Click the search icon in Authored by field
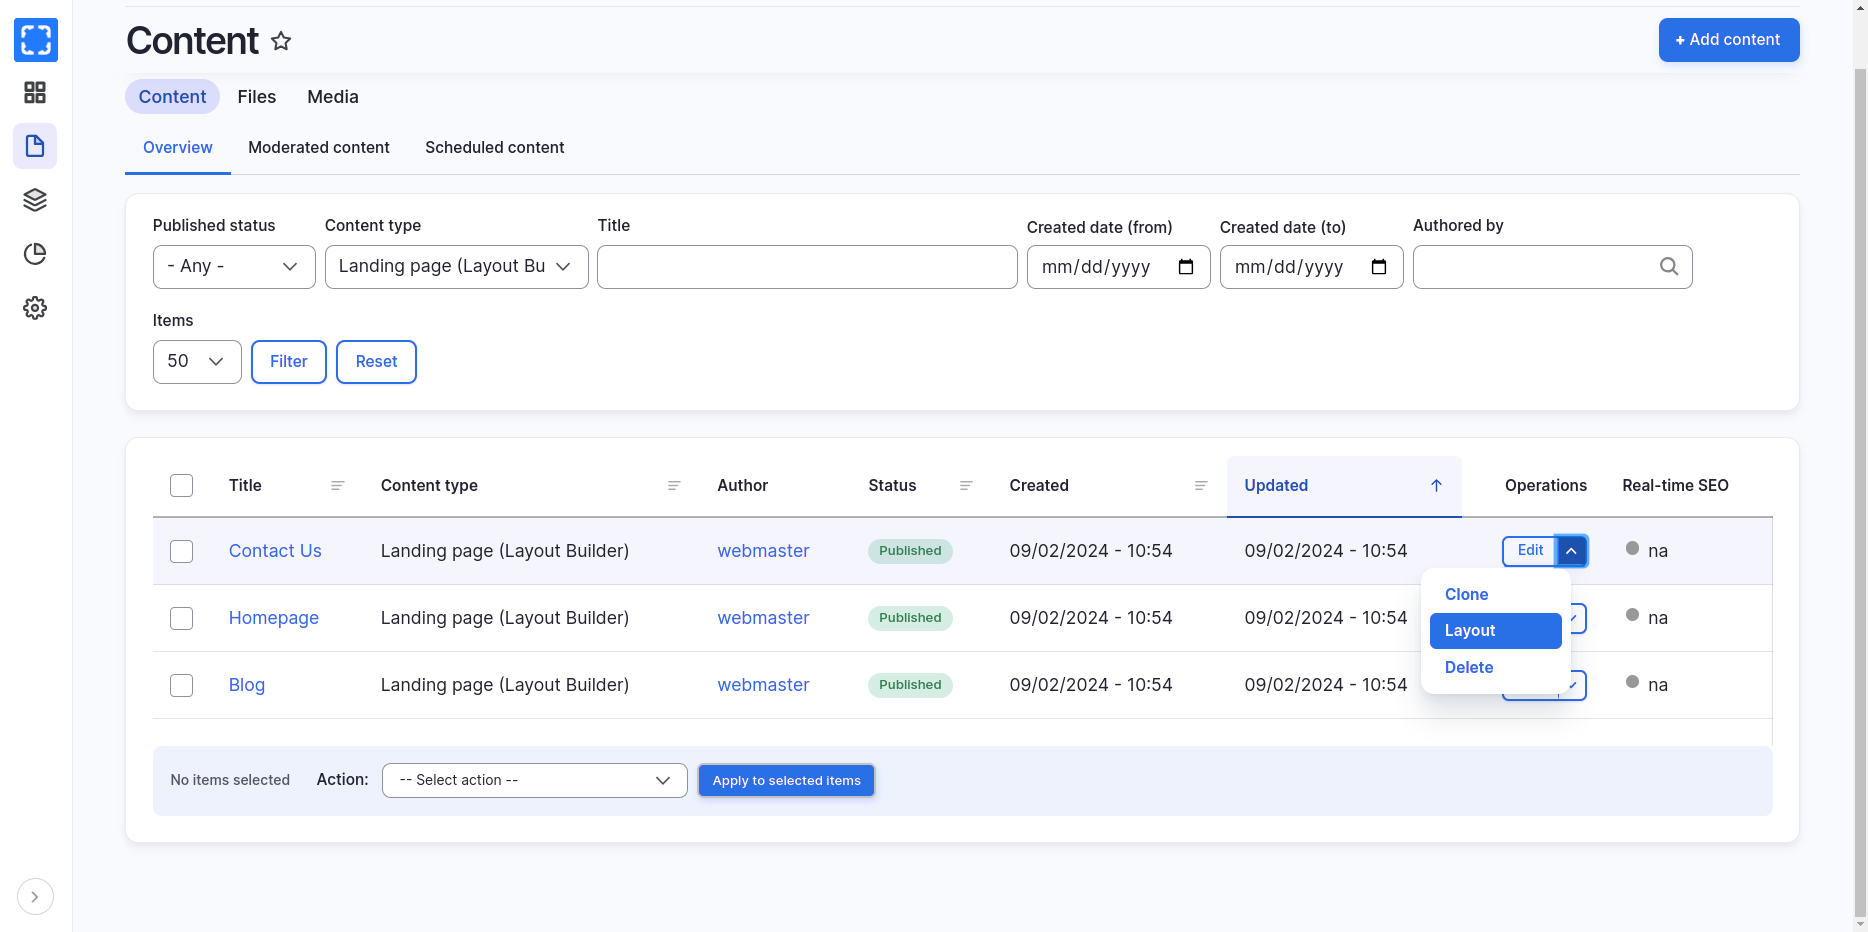Screen dimensions: 1868x932 coord(1668,267)
